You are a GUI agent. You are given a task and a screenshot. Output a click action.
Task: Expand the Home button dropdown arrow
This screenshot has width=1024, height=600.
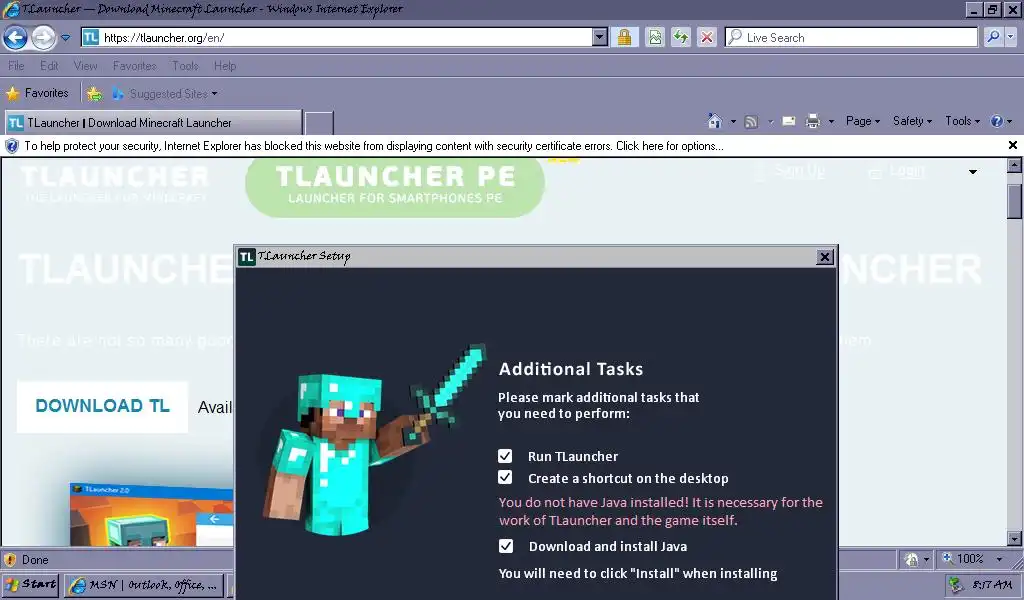point(733,121)
